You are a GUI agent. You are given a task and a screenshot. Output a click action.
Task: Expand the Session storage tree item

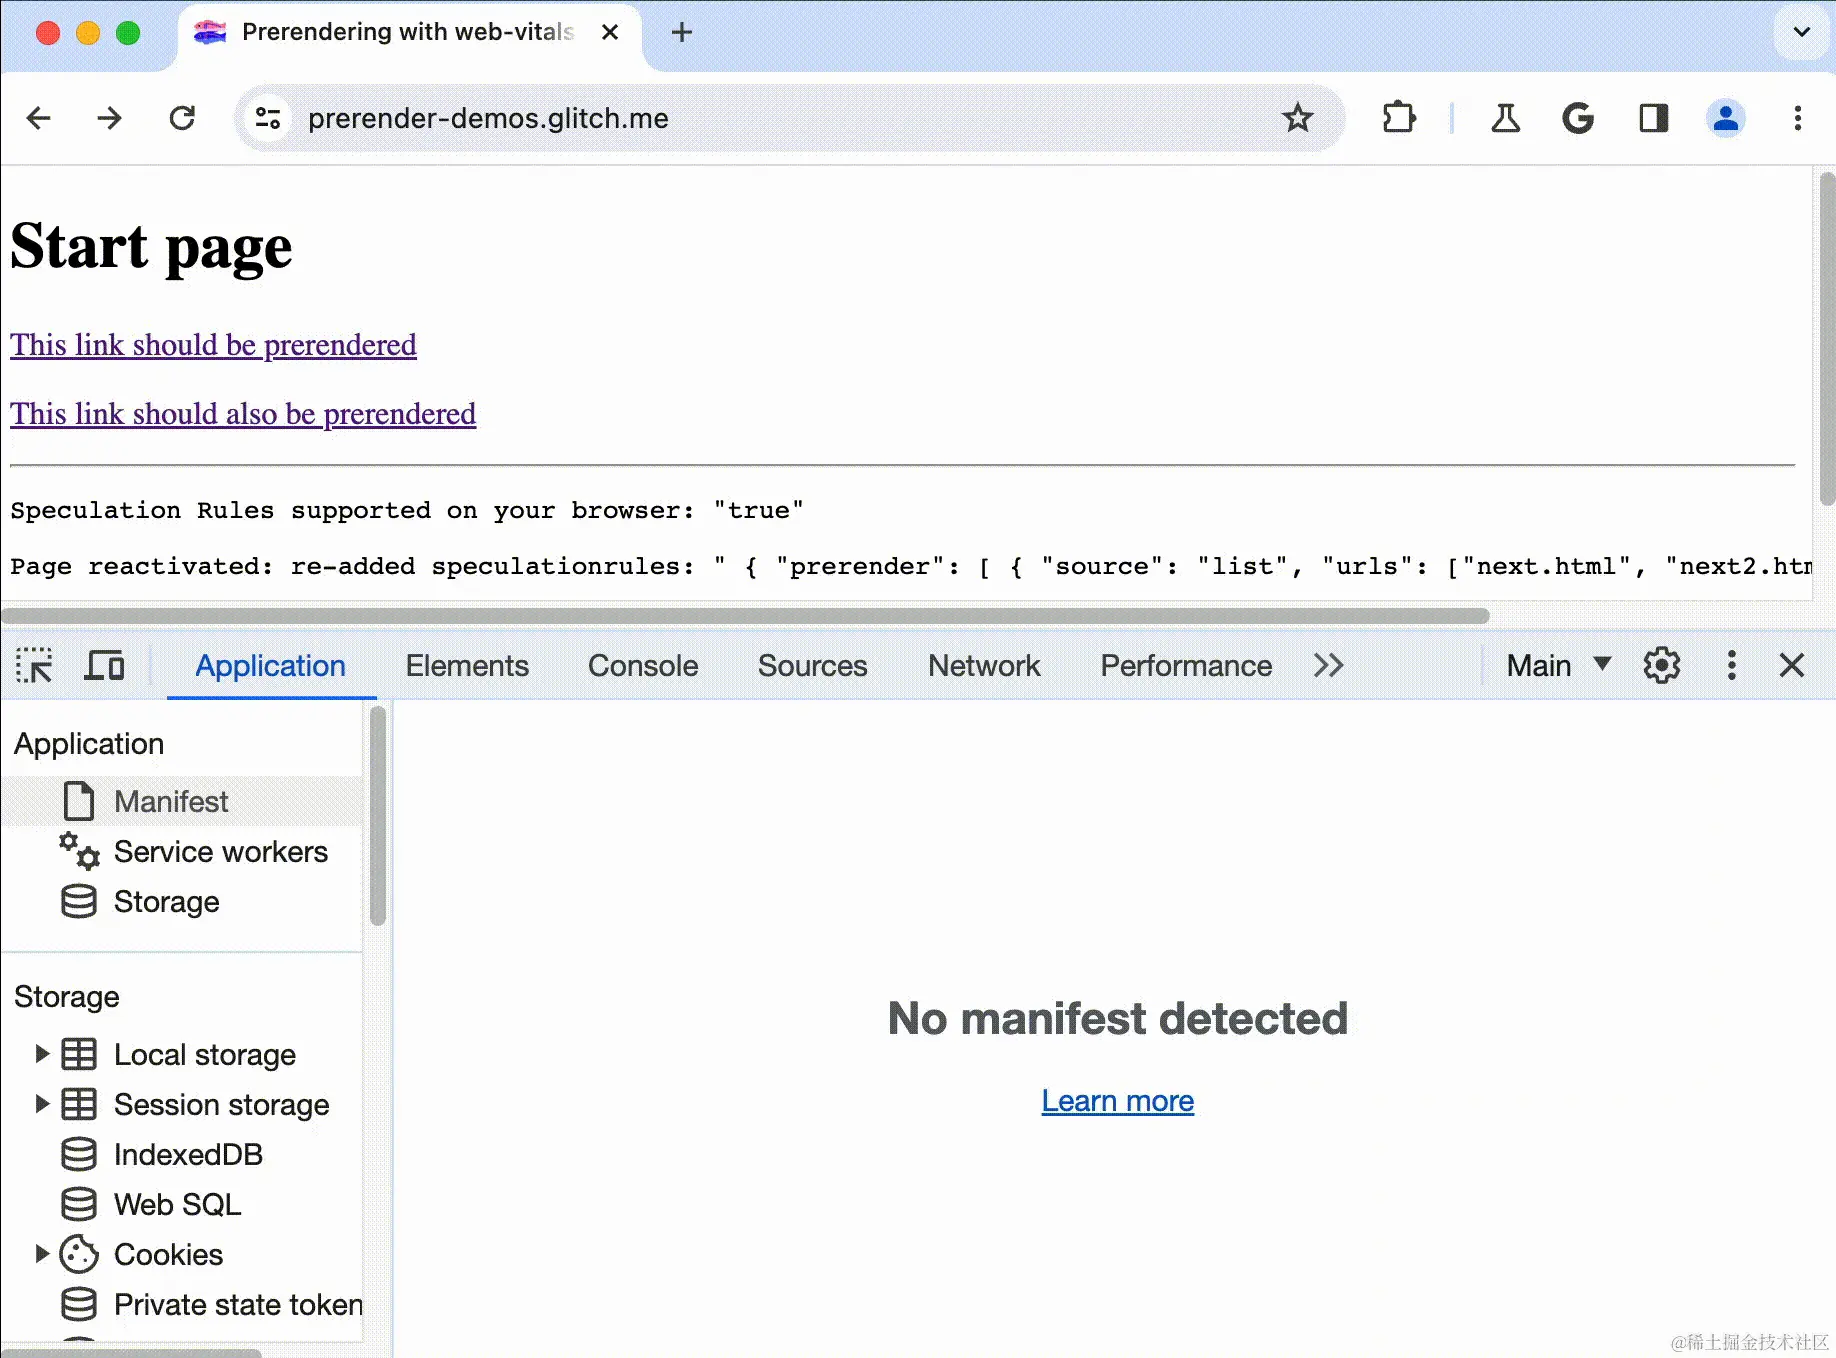(x=42, y=1104)
